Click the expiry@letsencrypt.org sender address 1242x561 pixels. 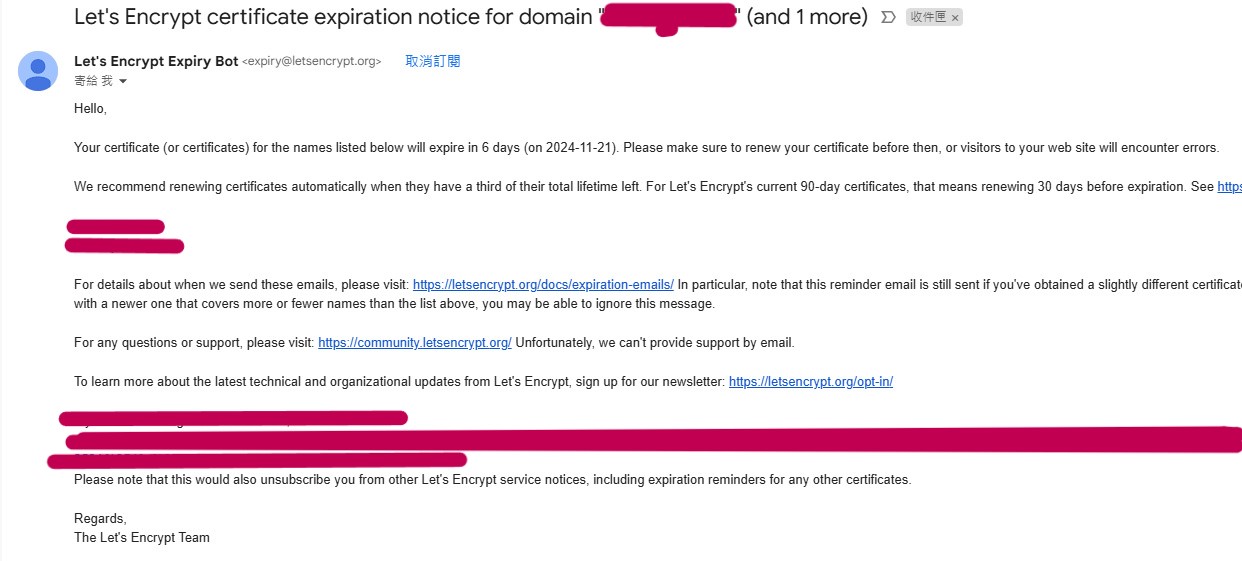click(312, 61)
